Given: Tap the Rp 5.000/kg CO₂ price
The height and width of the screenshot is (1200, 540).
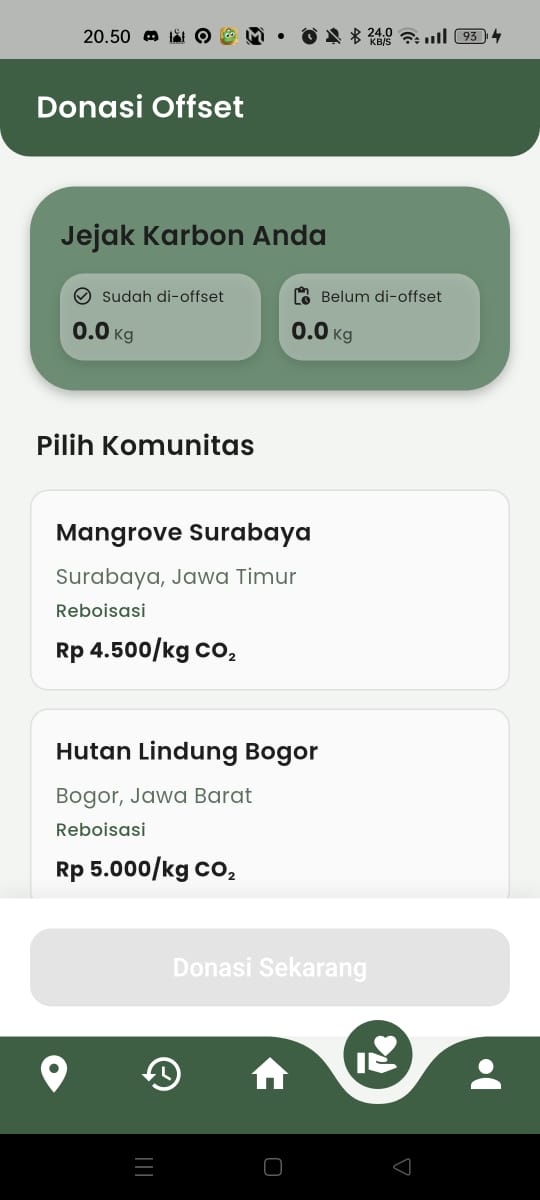Looking at the screenshot, I should (146, 870).
